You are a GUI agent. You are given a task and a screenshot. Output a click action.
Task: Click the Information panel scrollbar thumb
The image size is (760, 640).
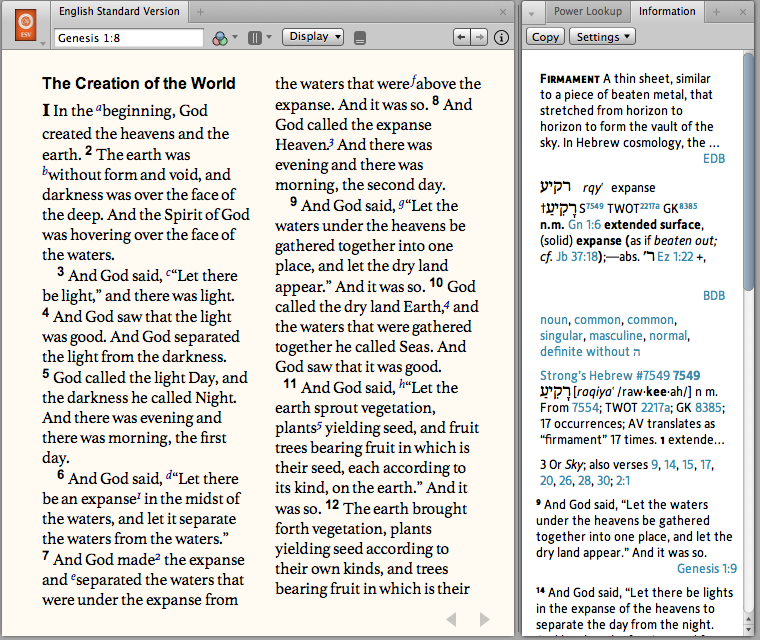(749, 171)
